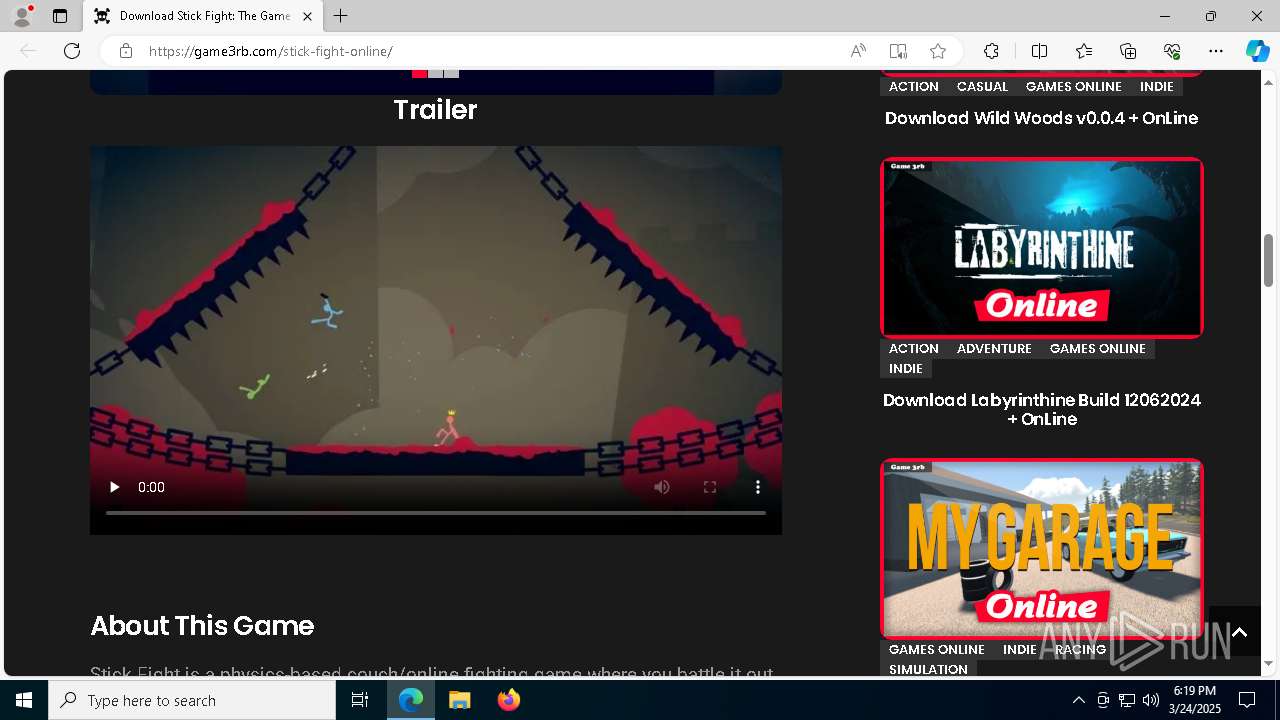Viewport: 1280px width, 720px height.
Task: Seek on the trailer progress bar
Action: pyautogui.click(x=436, y=513)
